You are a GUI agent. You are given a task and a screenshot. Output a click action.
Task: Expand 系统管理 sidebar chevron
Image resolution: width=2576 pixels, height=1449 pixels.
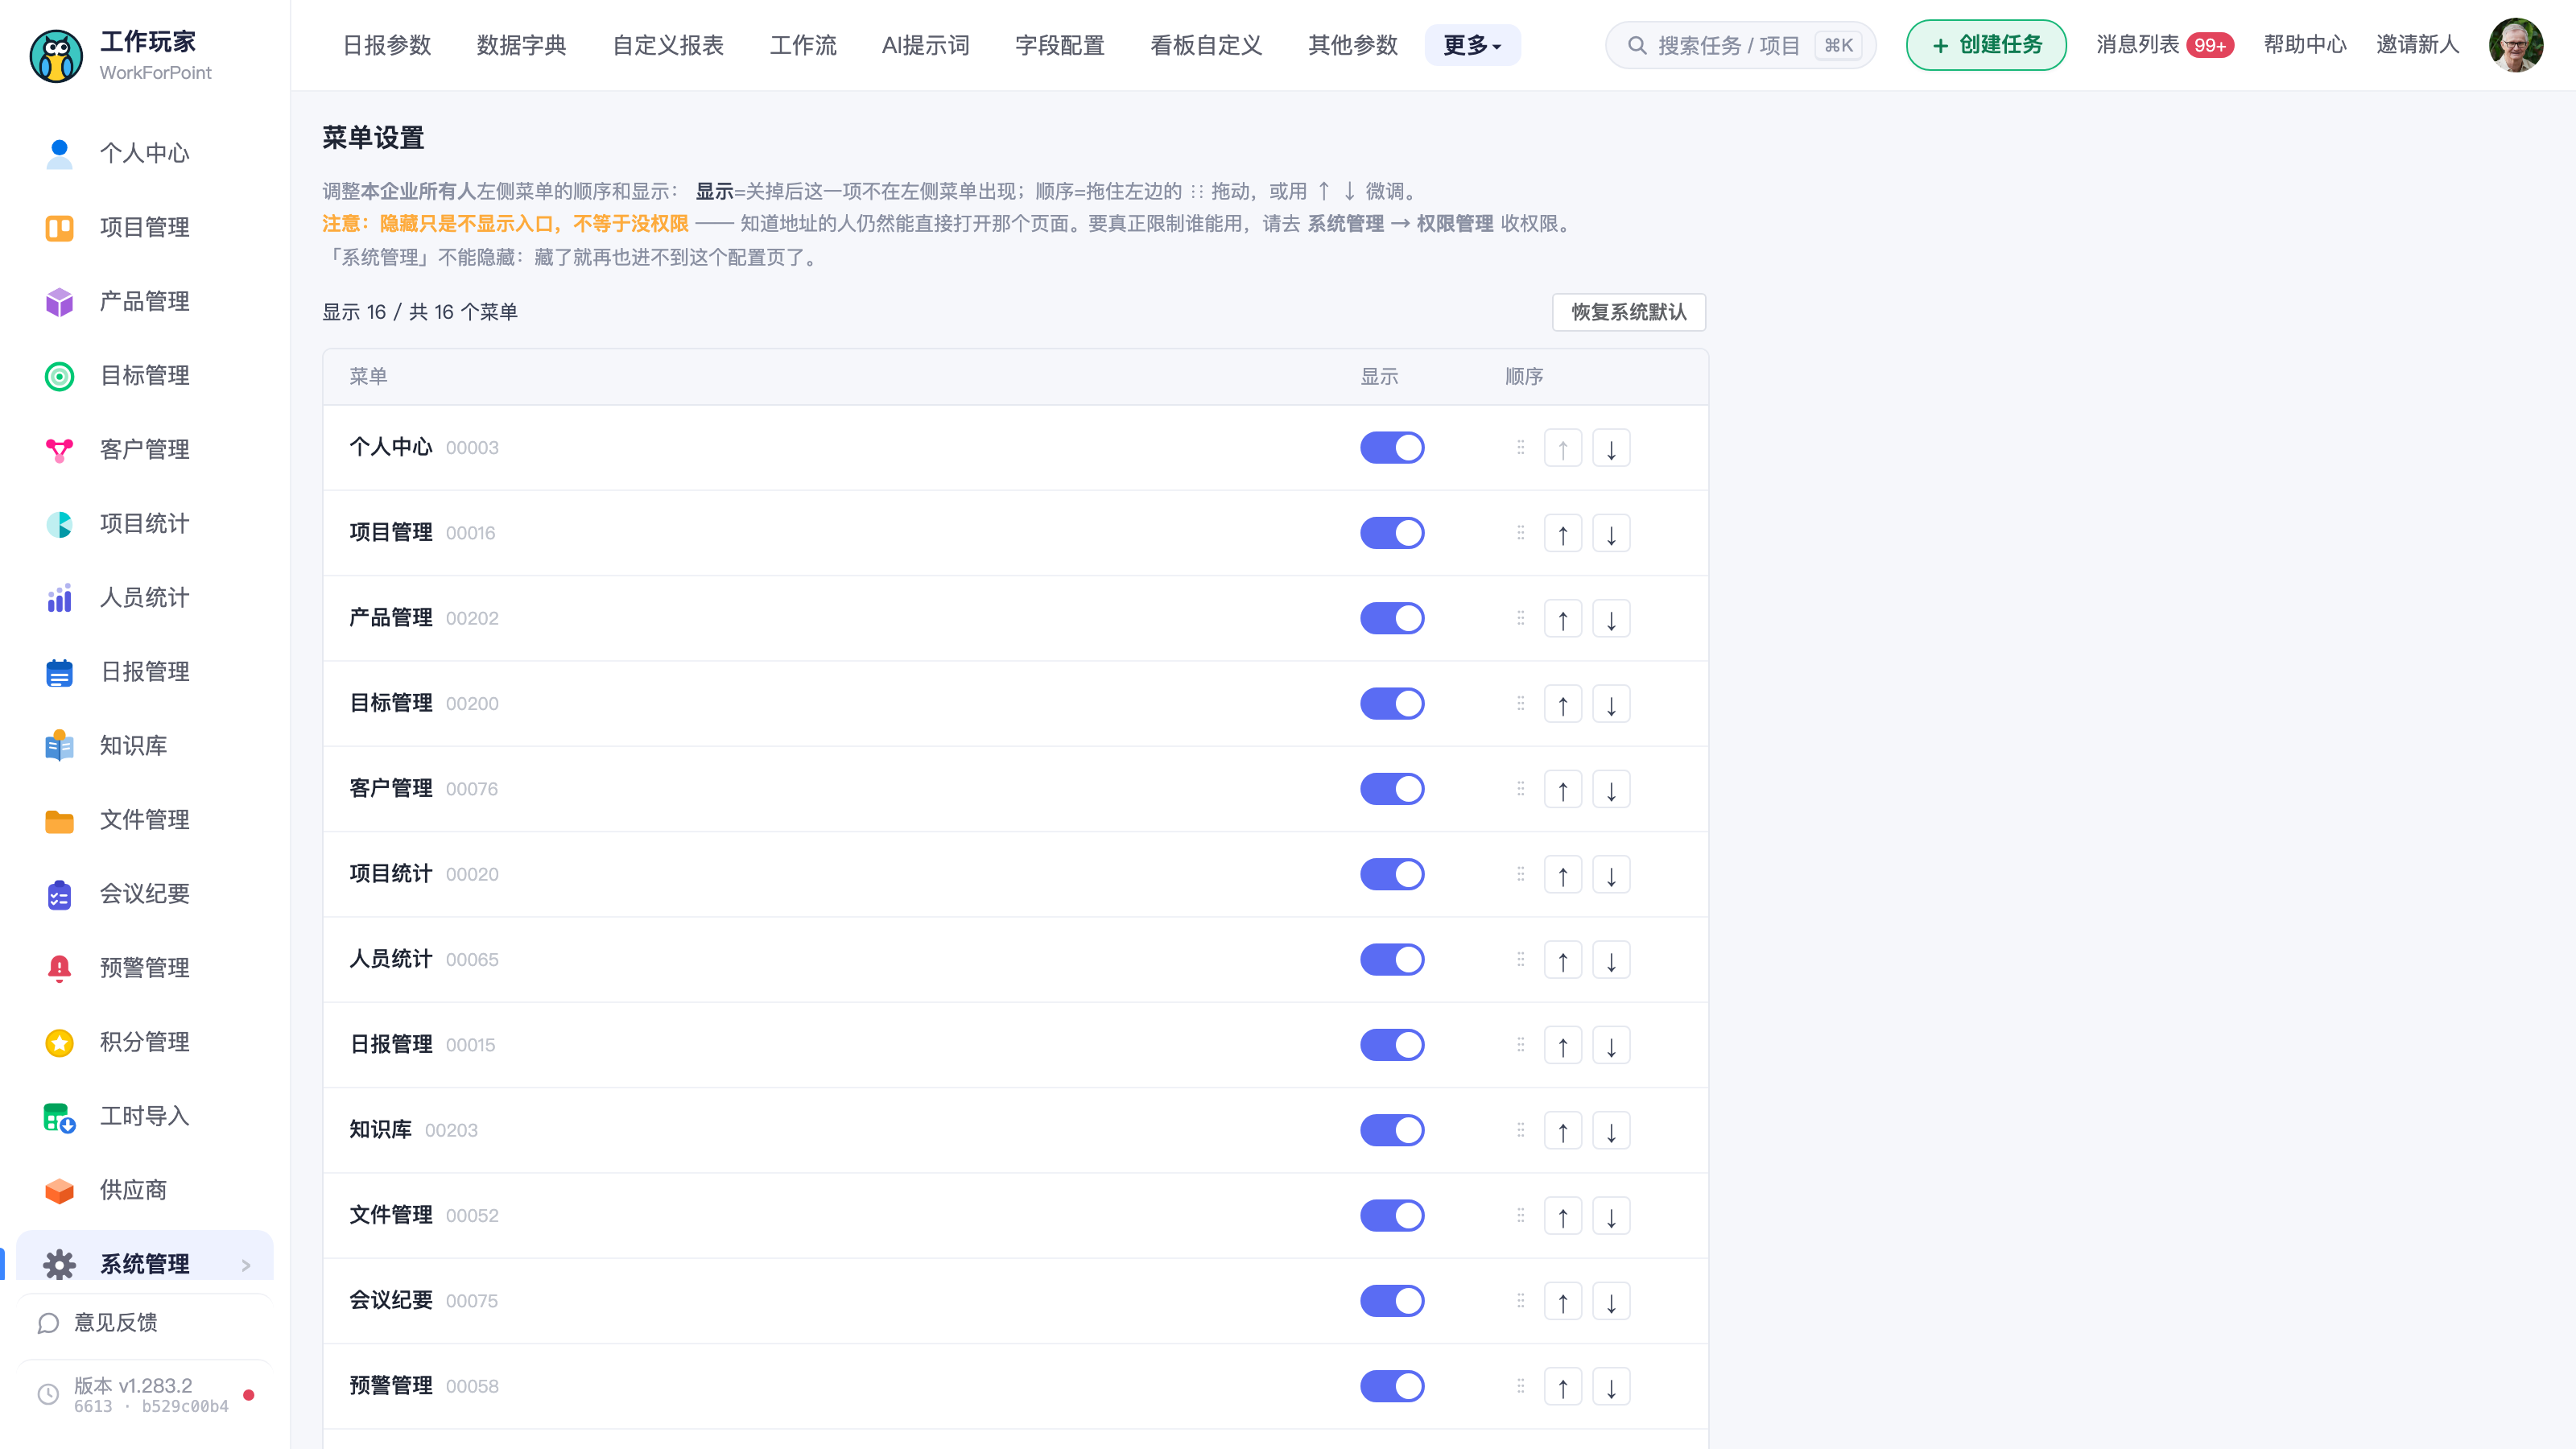pyautogui.click(x=246, y=1265)
